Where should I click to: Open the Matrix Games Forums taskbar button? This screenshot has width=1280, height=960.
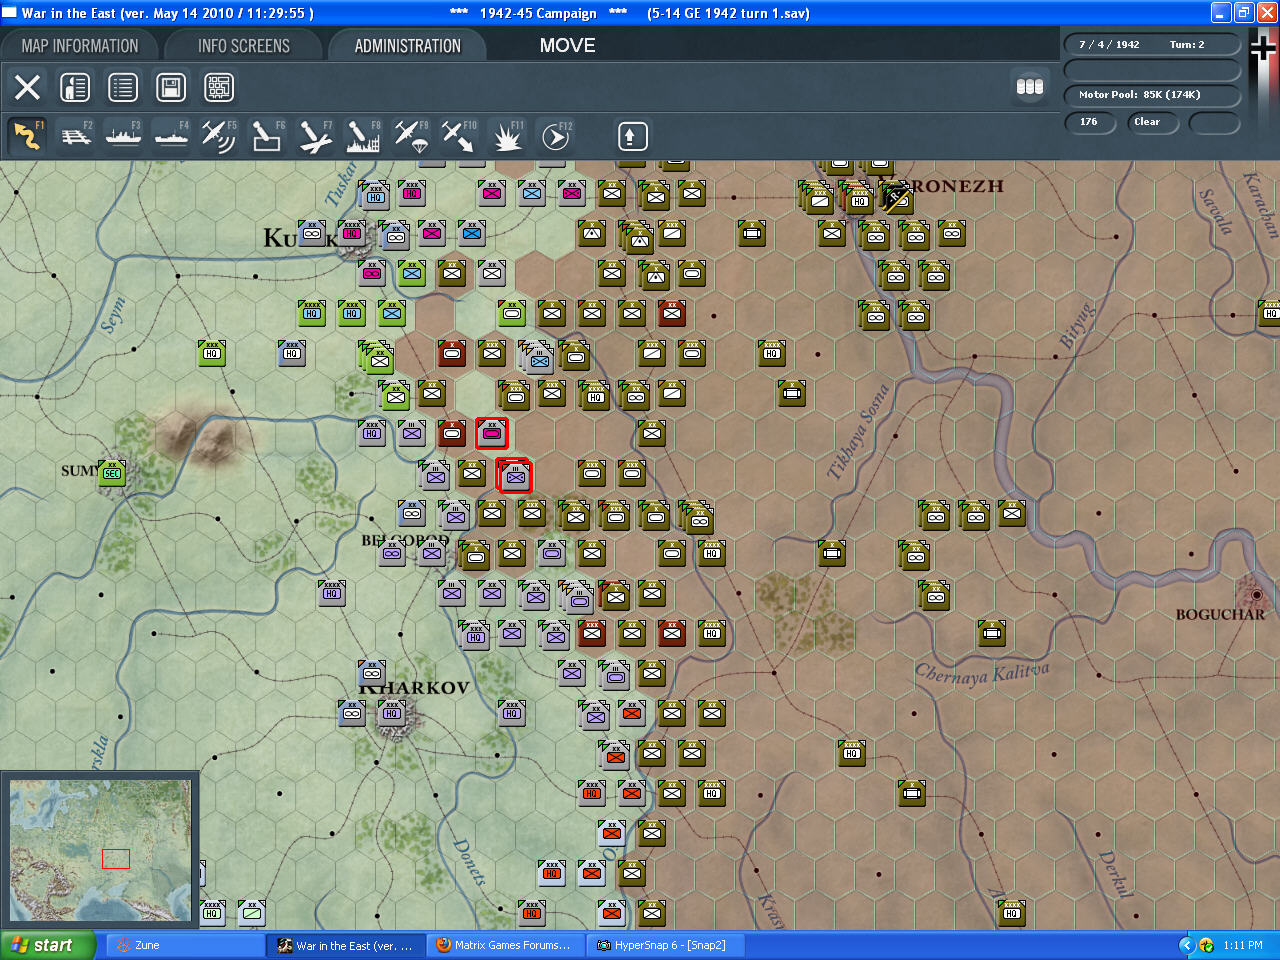click(x=506, y=945)
